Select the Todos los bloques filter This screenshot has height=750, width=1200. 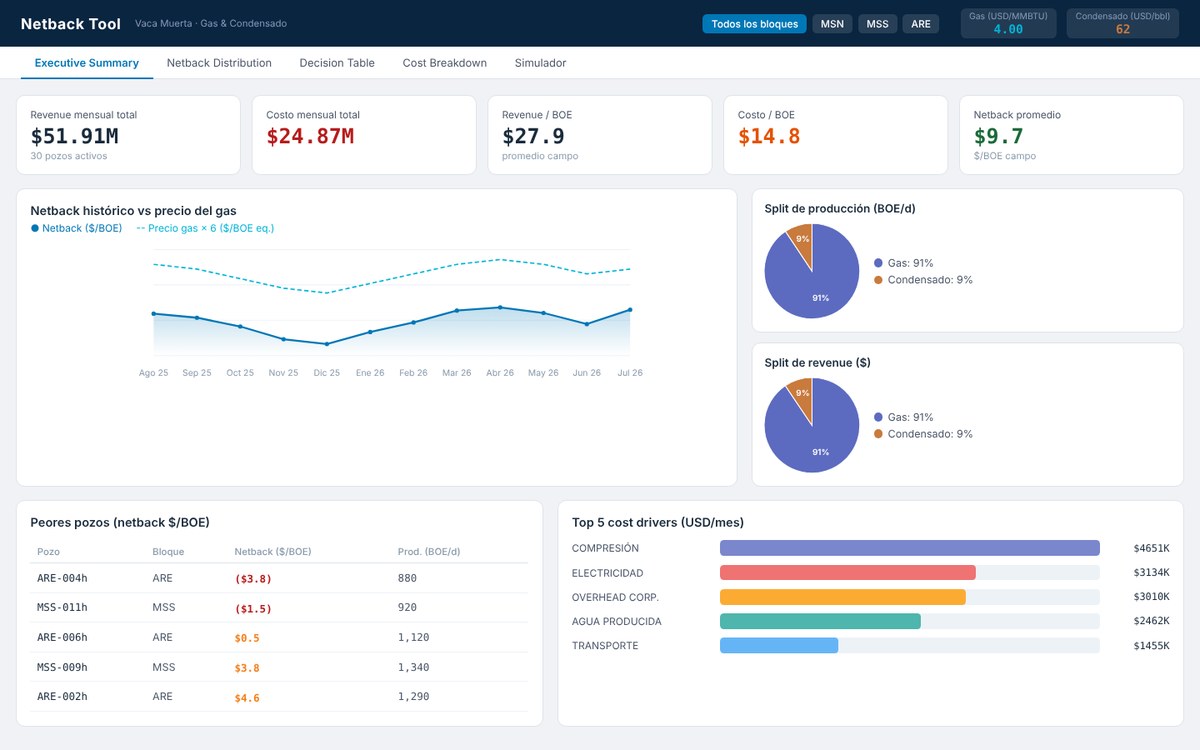tap(754, 24)
